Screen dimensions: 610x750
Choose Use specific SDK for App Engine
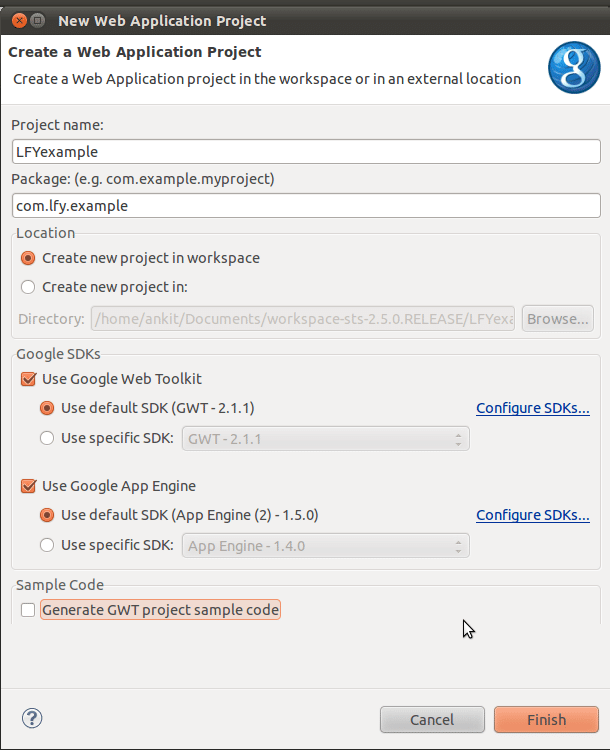47,545
